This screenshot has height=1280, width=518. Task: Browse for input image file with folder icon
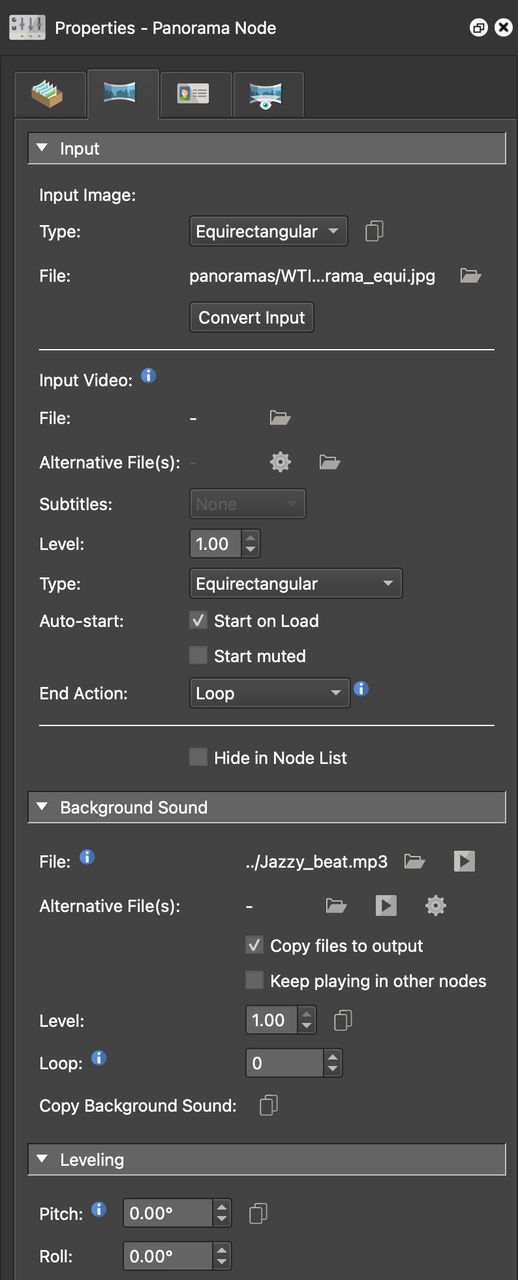(x=470, y=276)
